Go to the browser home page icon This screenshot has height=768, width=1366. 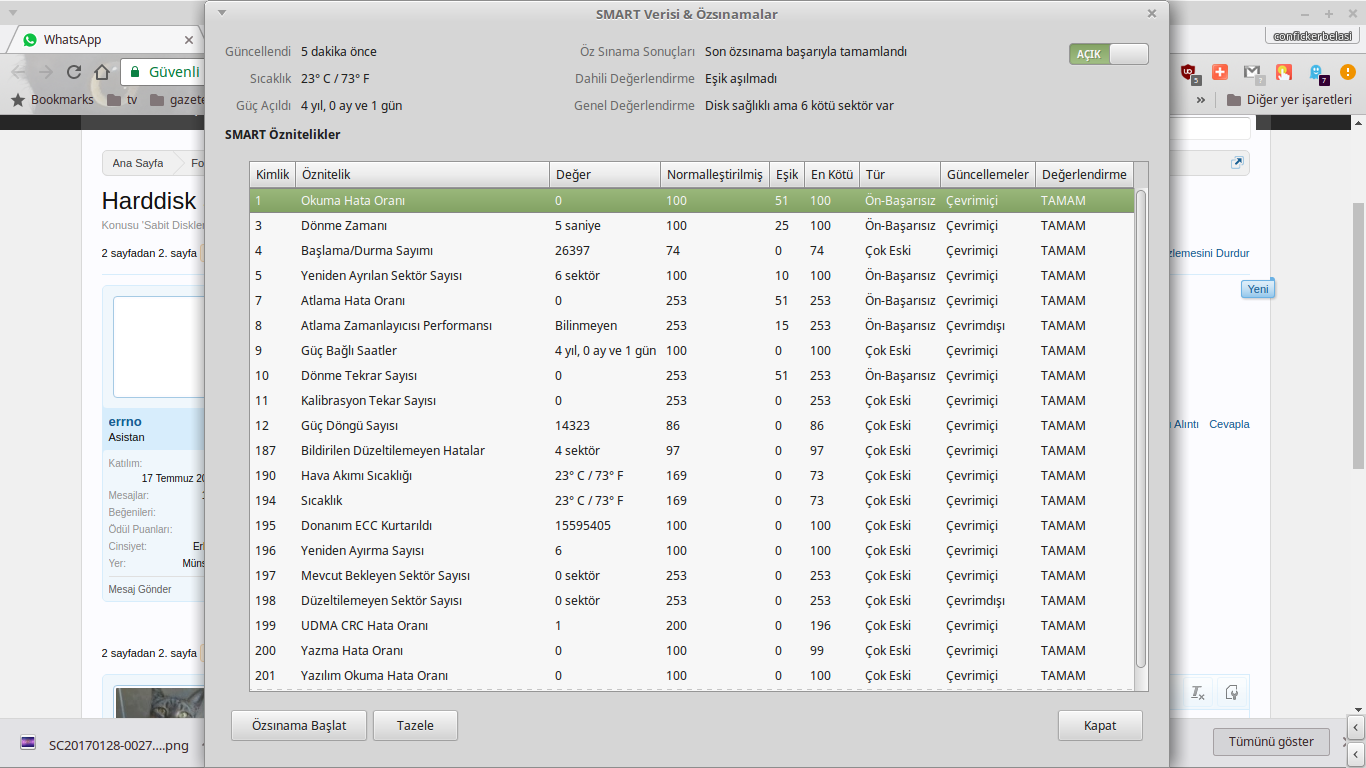102,72
